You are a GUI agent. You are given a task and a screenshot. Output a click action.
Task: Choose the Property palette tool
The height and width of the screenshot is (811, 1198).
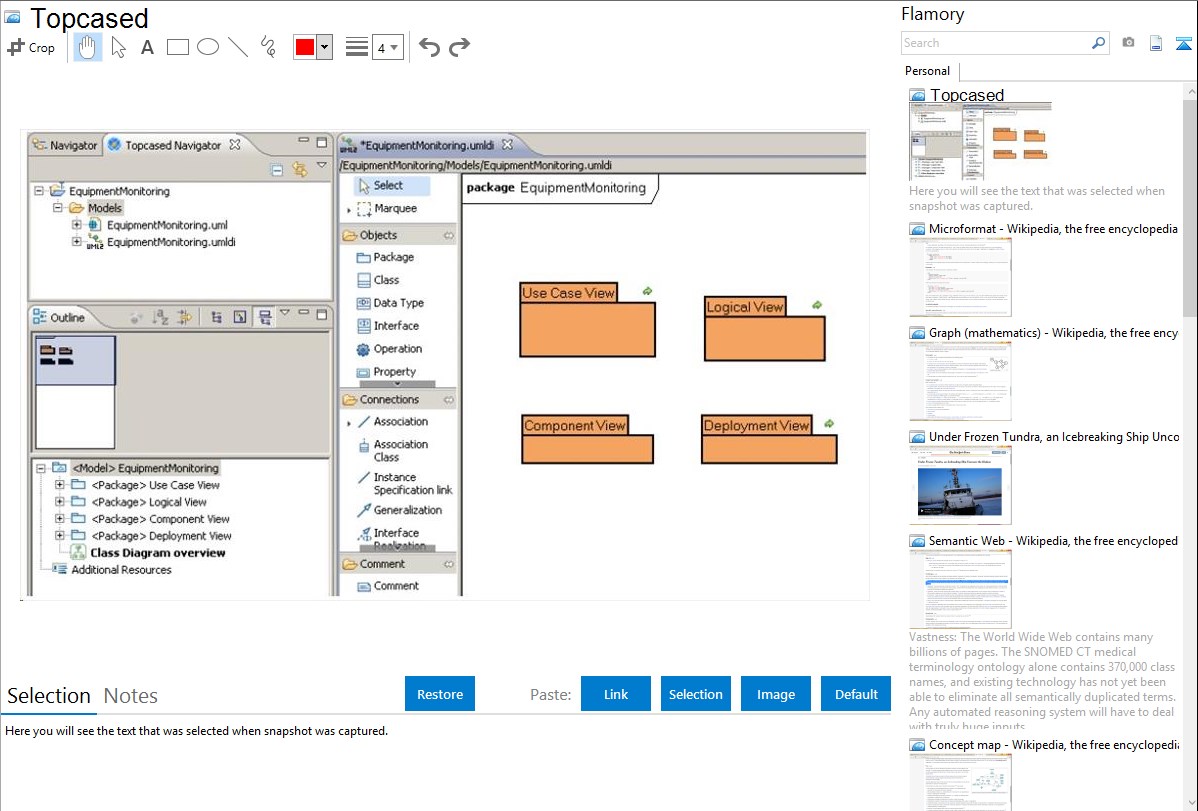386,372
